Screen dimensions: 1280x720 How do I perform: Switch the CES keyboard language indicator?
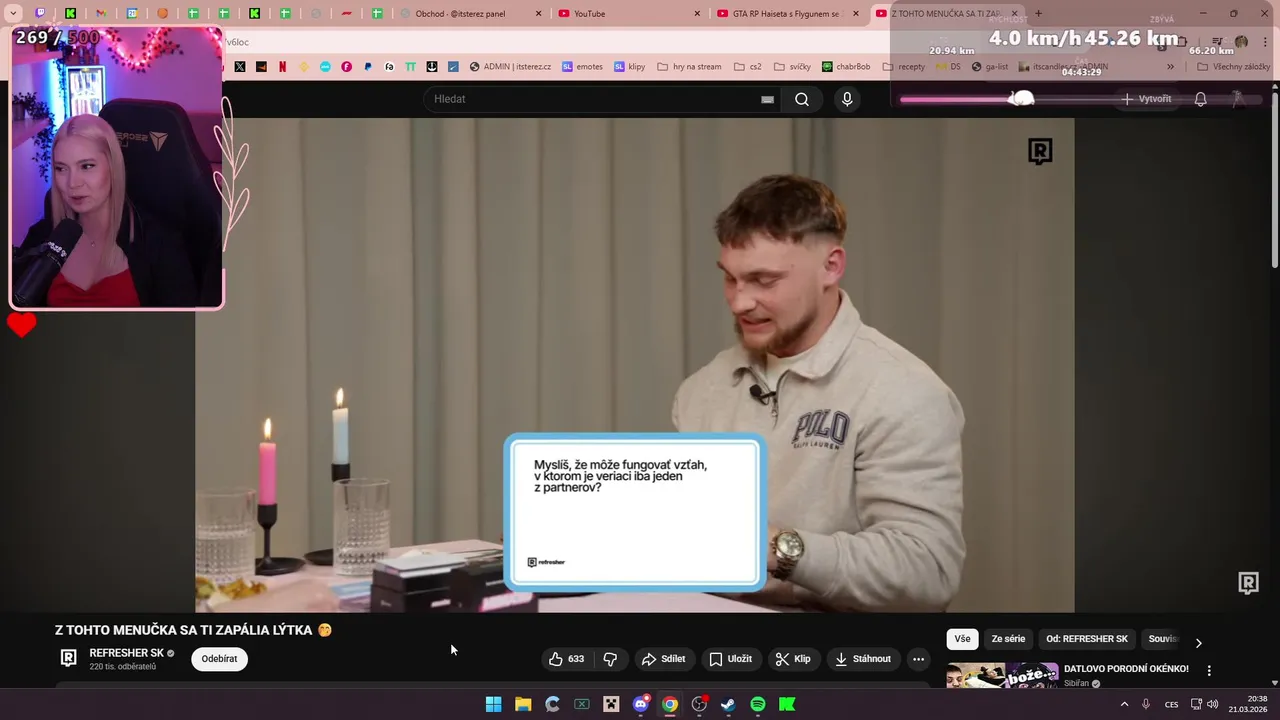pyautogui.click(x=1171, y=704)
